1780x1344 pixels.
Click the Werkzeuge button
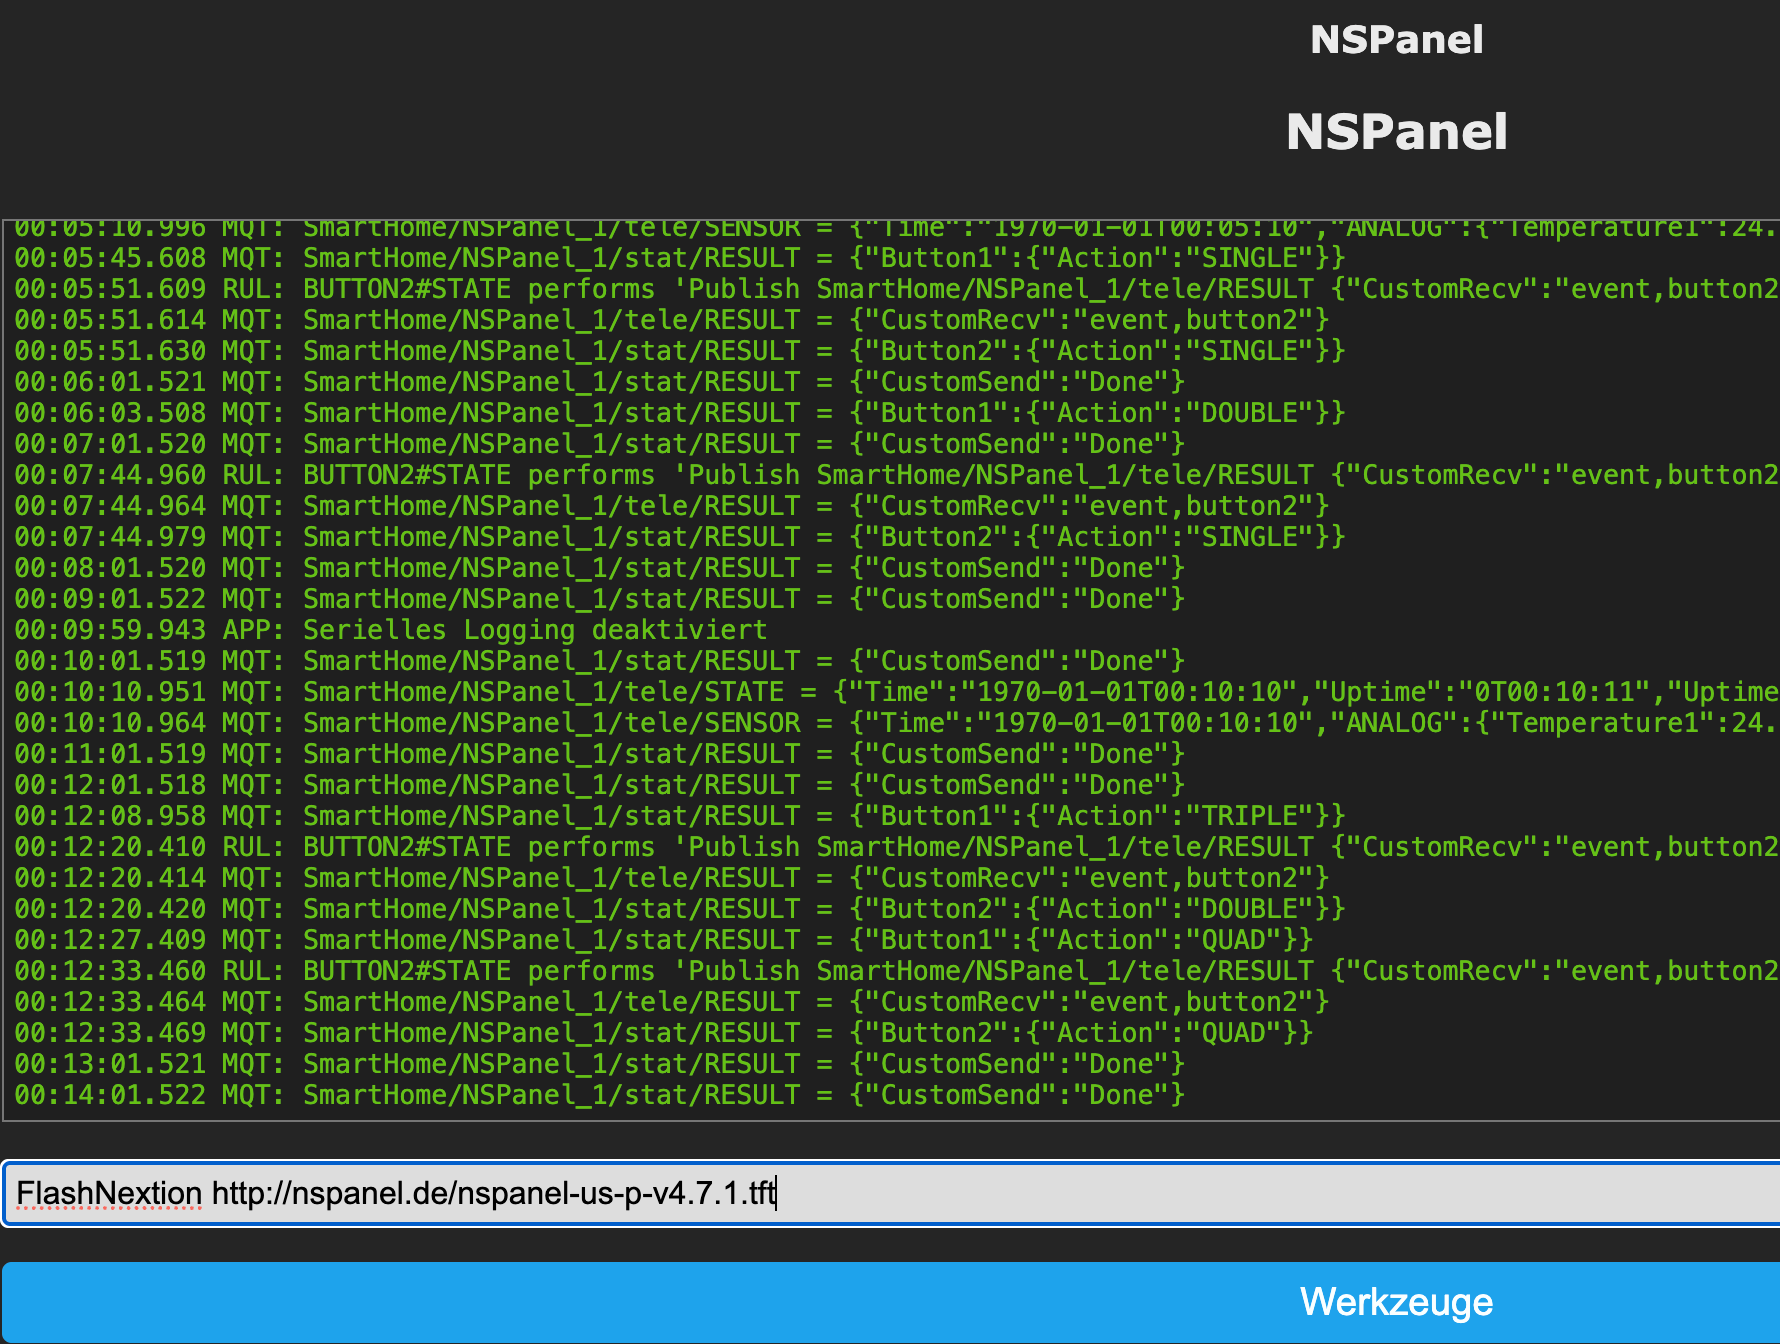[x=891, y=1302]
